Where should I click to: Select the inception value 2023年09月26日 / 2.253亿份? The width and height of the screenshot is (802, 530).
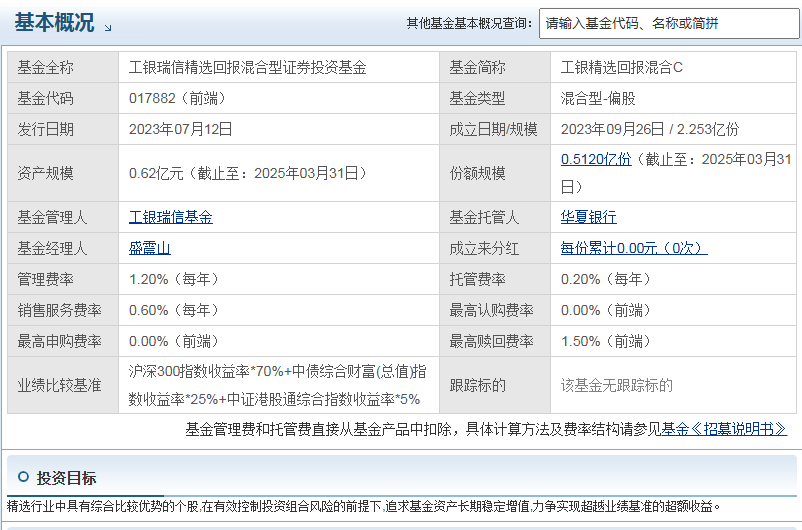(650, 129)
